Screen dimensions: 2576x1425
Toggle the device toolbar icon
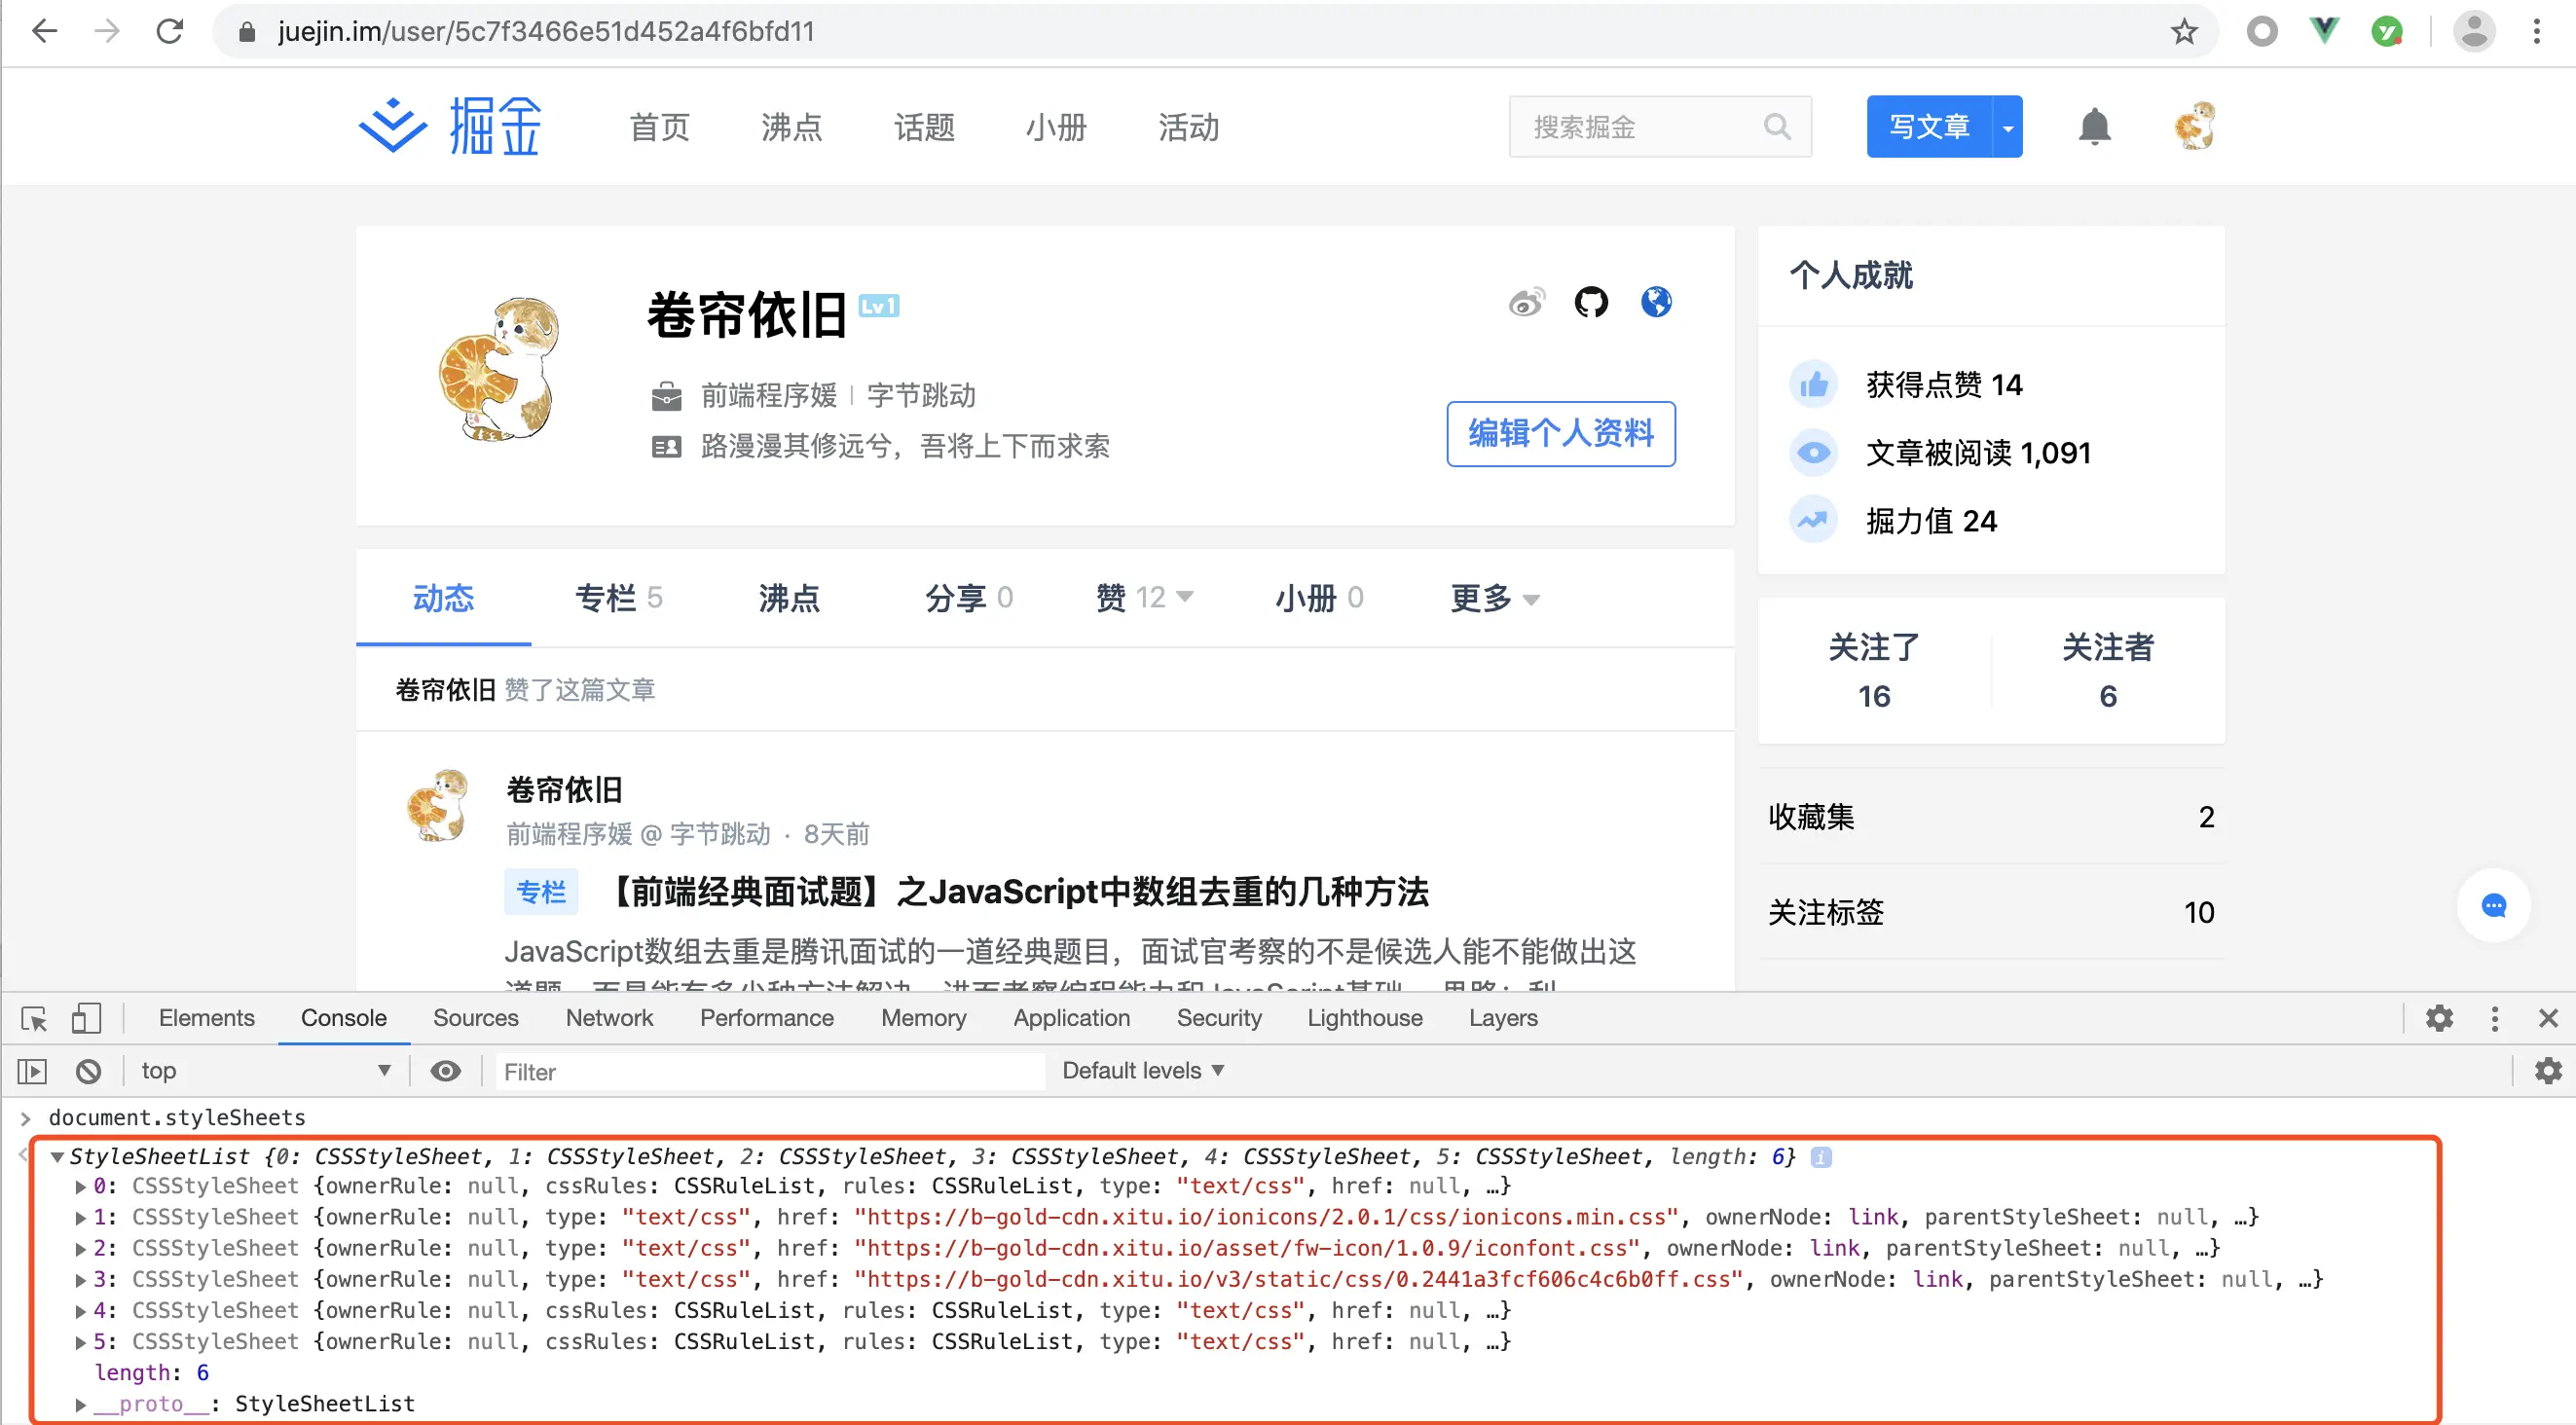[86, 1018]
